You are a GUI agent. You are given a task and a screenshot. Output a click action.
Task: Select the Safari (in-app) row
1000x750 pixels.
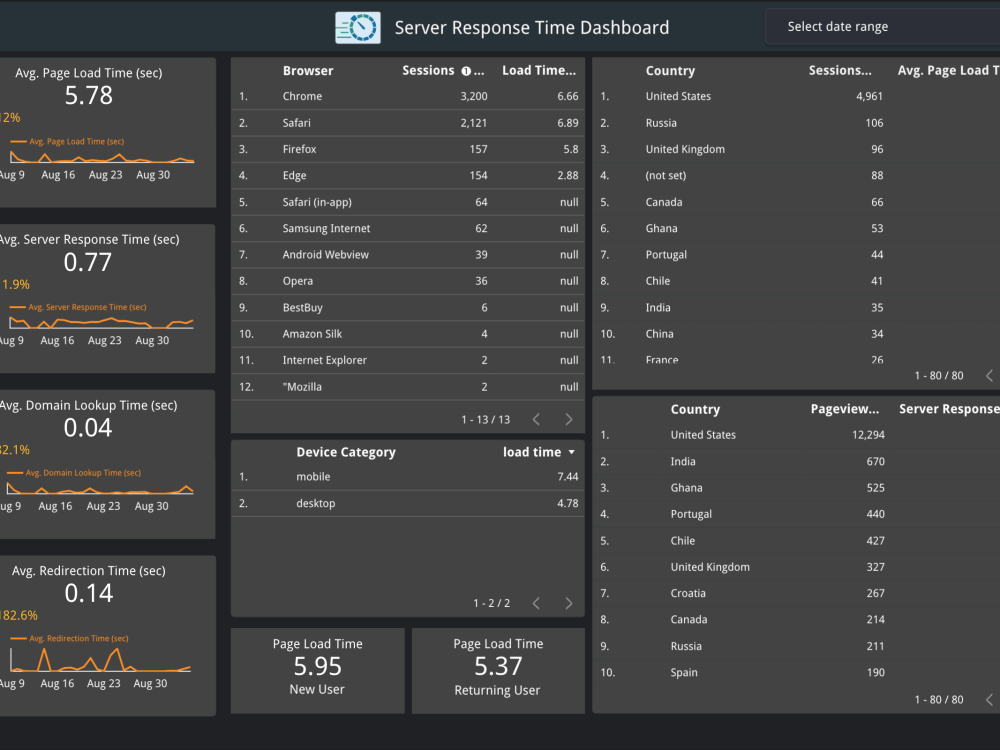point(408,202)
